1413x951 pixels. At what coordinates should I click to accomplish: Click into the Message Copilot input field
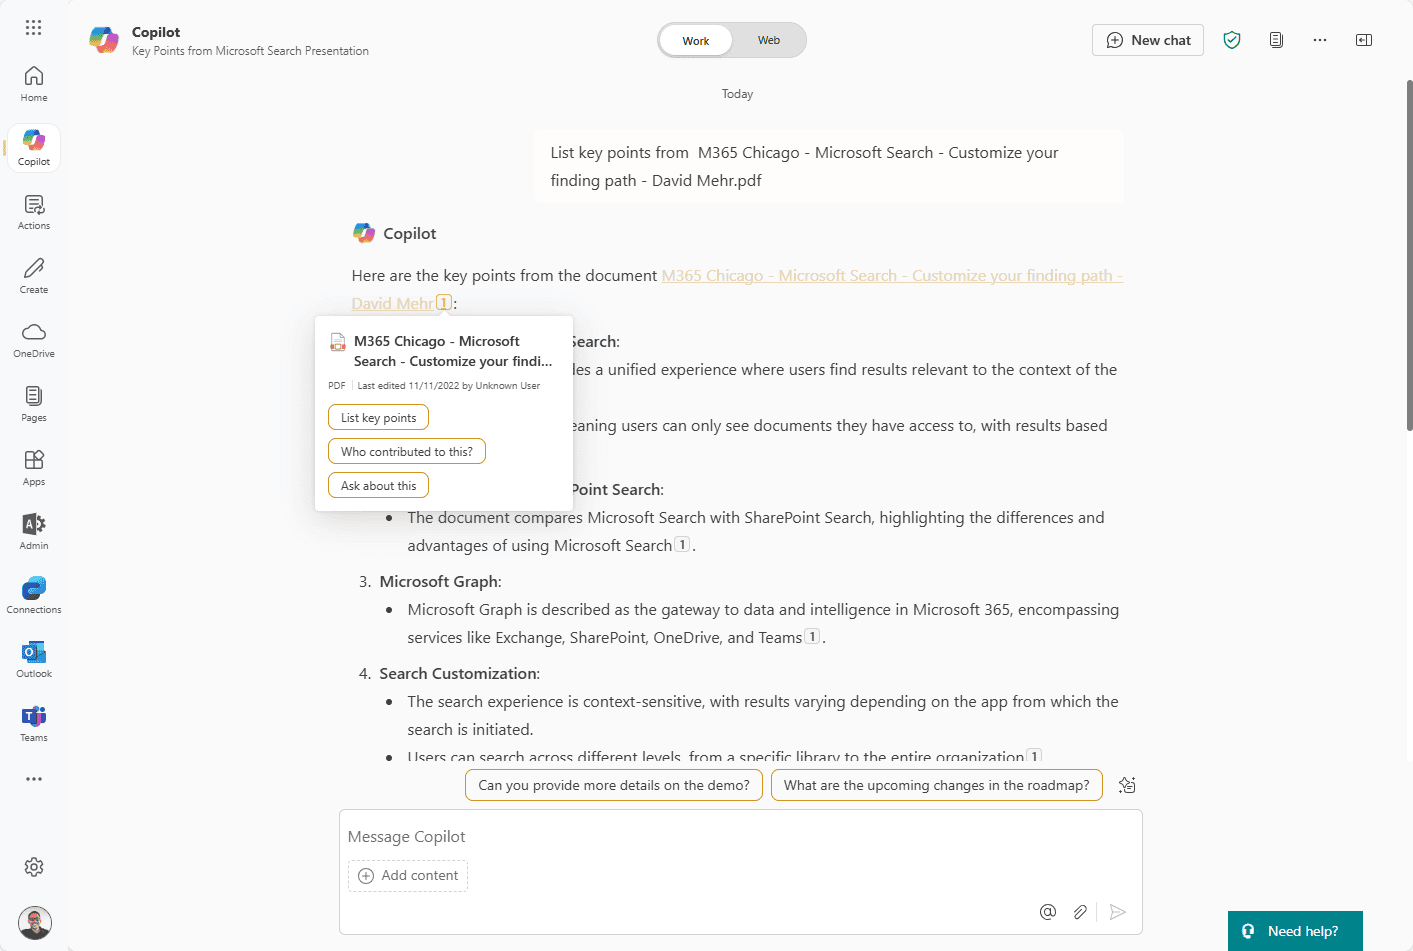pyautogui.click(x=740, y=837)
